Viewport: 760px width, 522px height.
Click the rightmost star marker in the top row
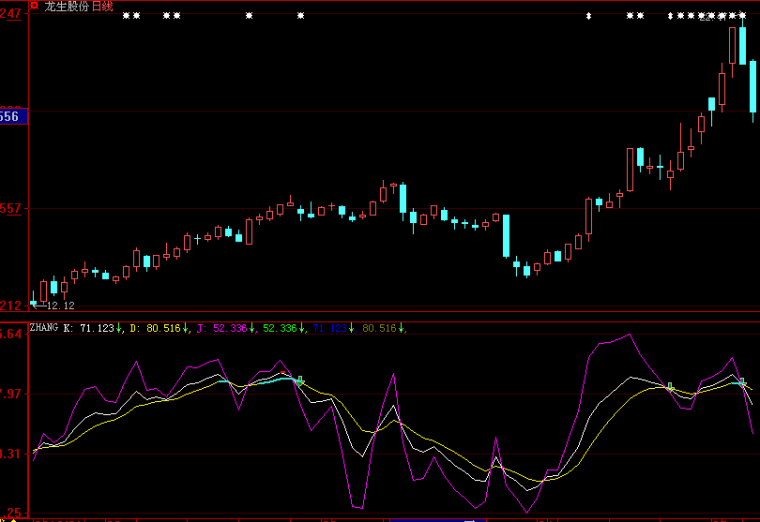[x=743, y=16]
